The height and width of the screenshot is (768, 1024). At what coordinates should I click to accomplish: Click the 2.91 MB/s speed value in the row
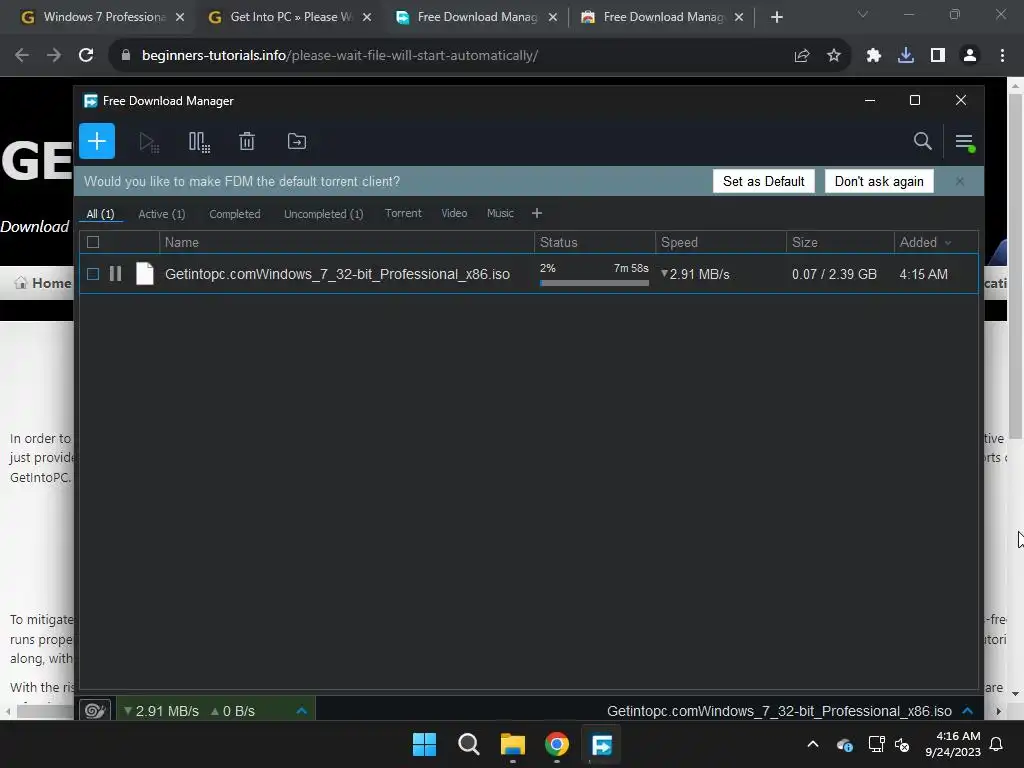699,274
